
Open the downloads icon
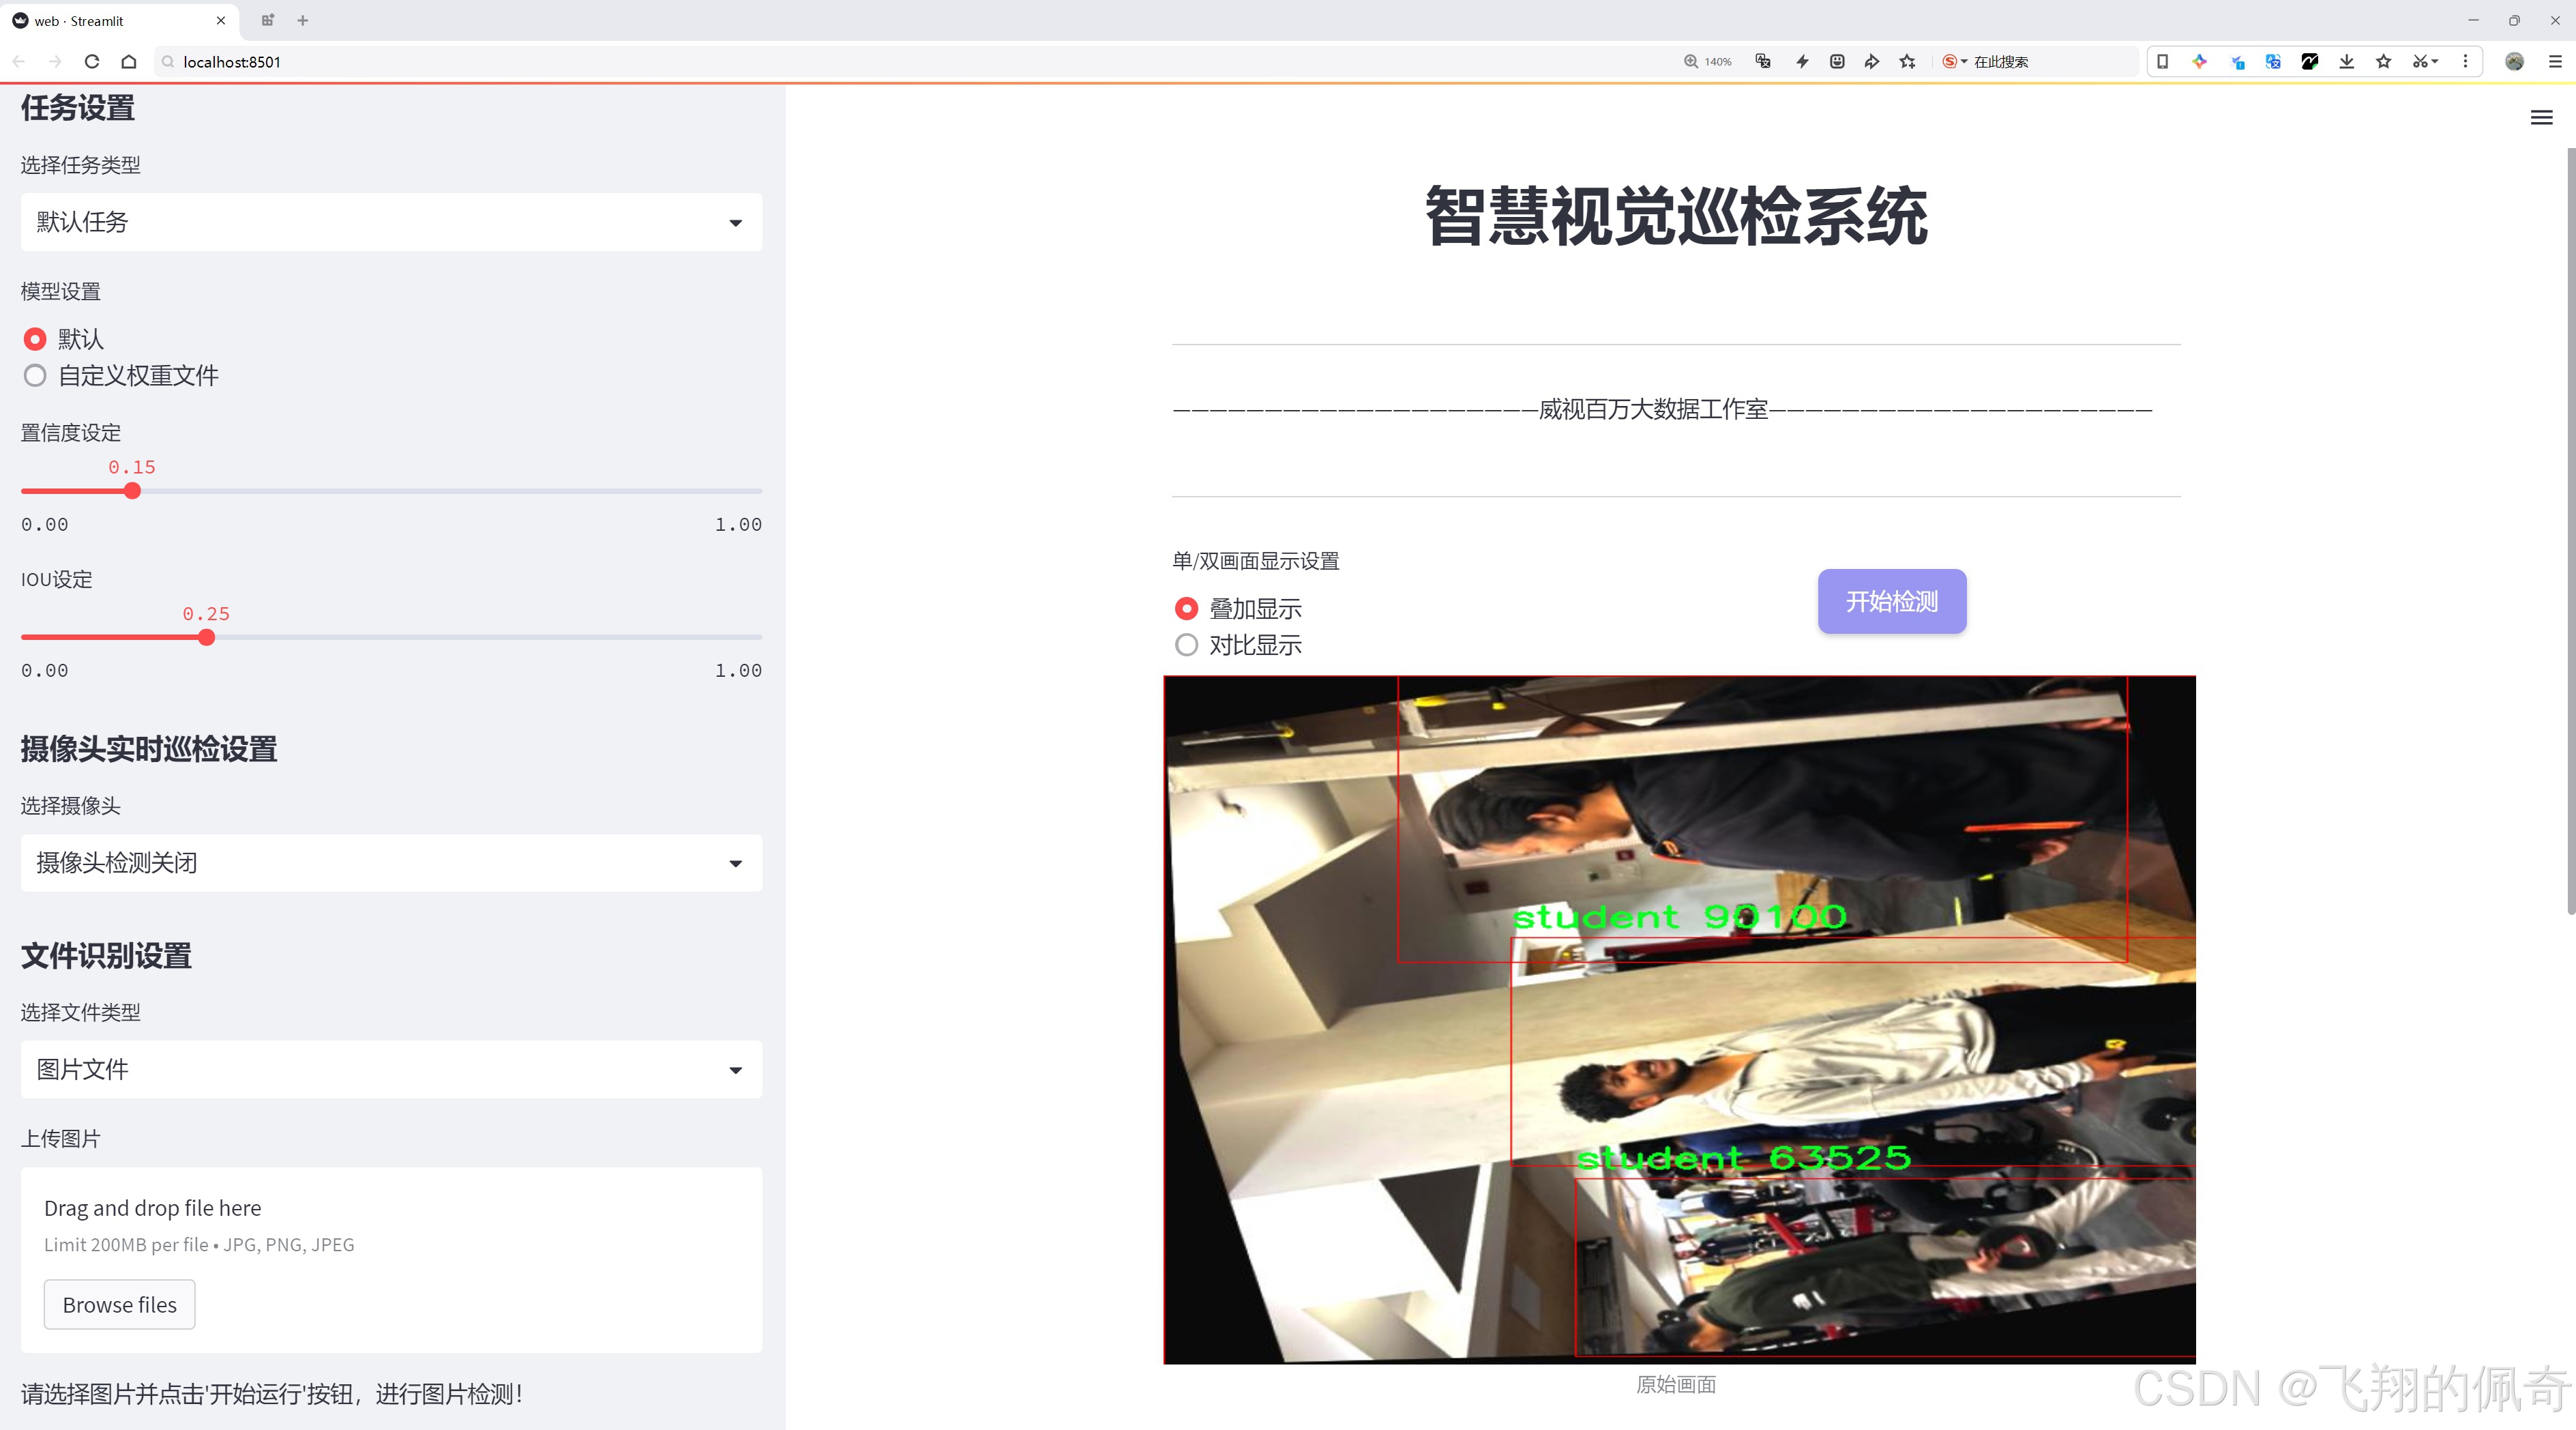pyautogui.click(x=2347, y=62)
